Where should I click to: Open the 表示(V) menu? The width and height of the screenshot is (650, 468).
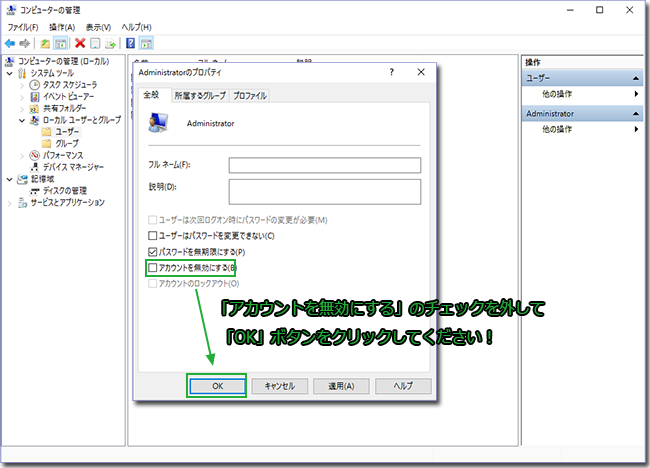click(98, 27)
